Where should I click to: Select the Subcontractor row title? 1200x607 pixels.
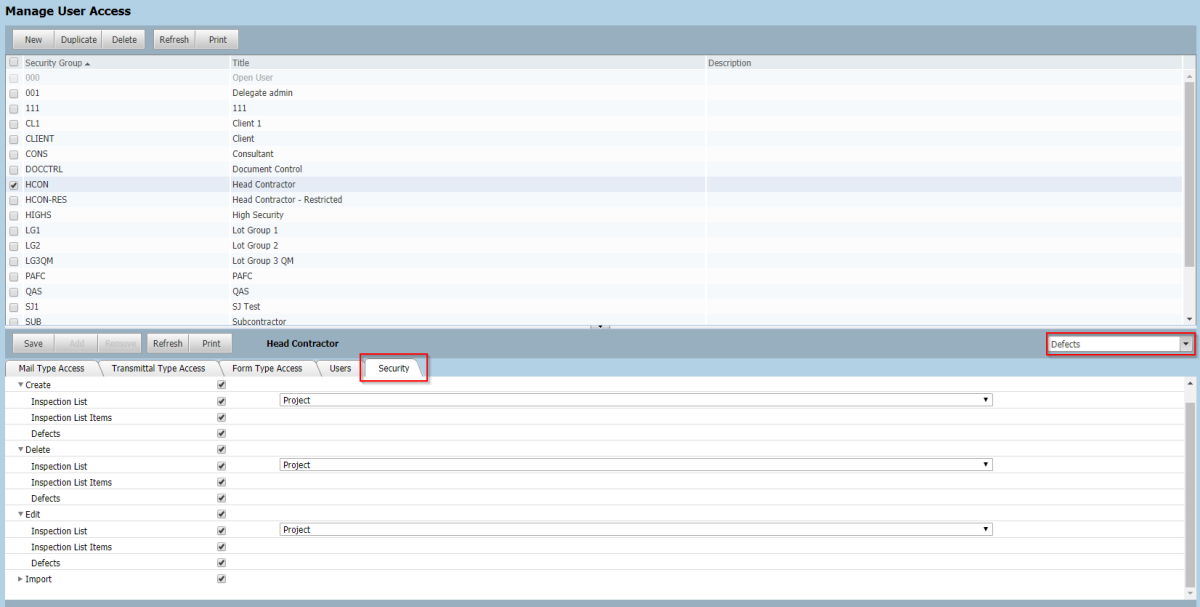[x=259, y=322]
